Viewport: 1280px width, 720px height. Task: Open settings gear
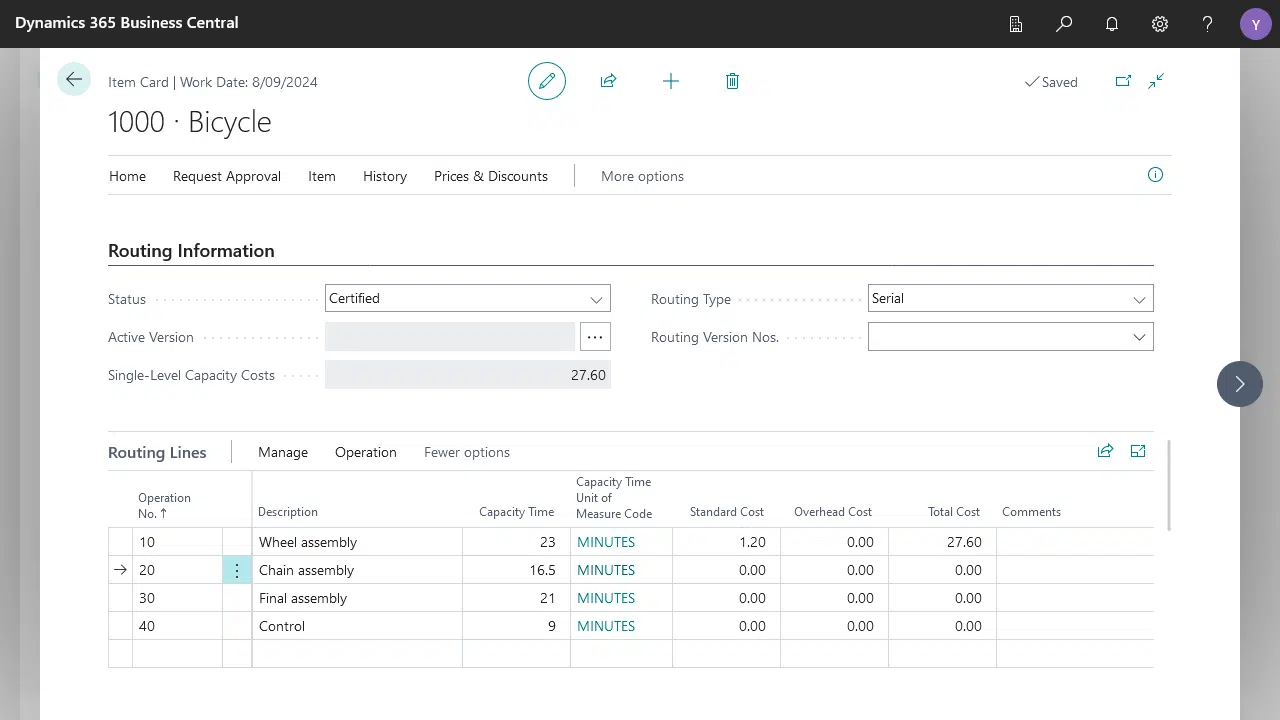[1160, 24]
